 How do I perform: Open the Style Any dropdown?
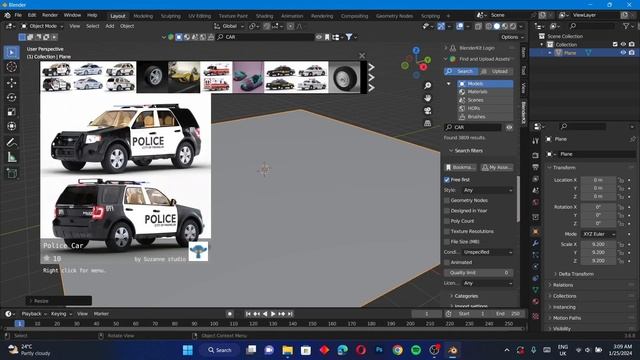[488, 190]
